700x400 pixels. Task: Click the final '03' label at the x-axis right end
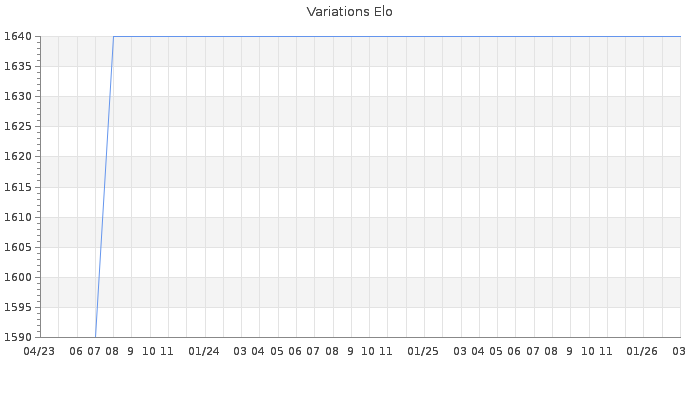pyautogui.click(x=678, y=352)
